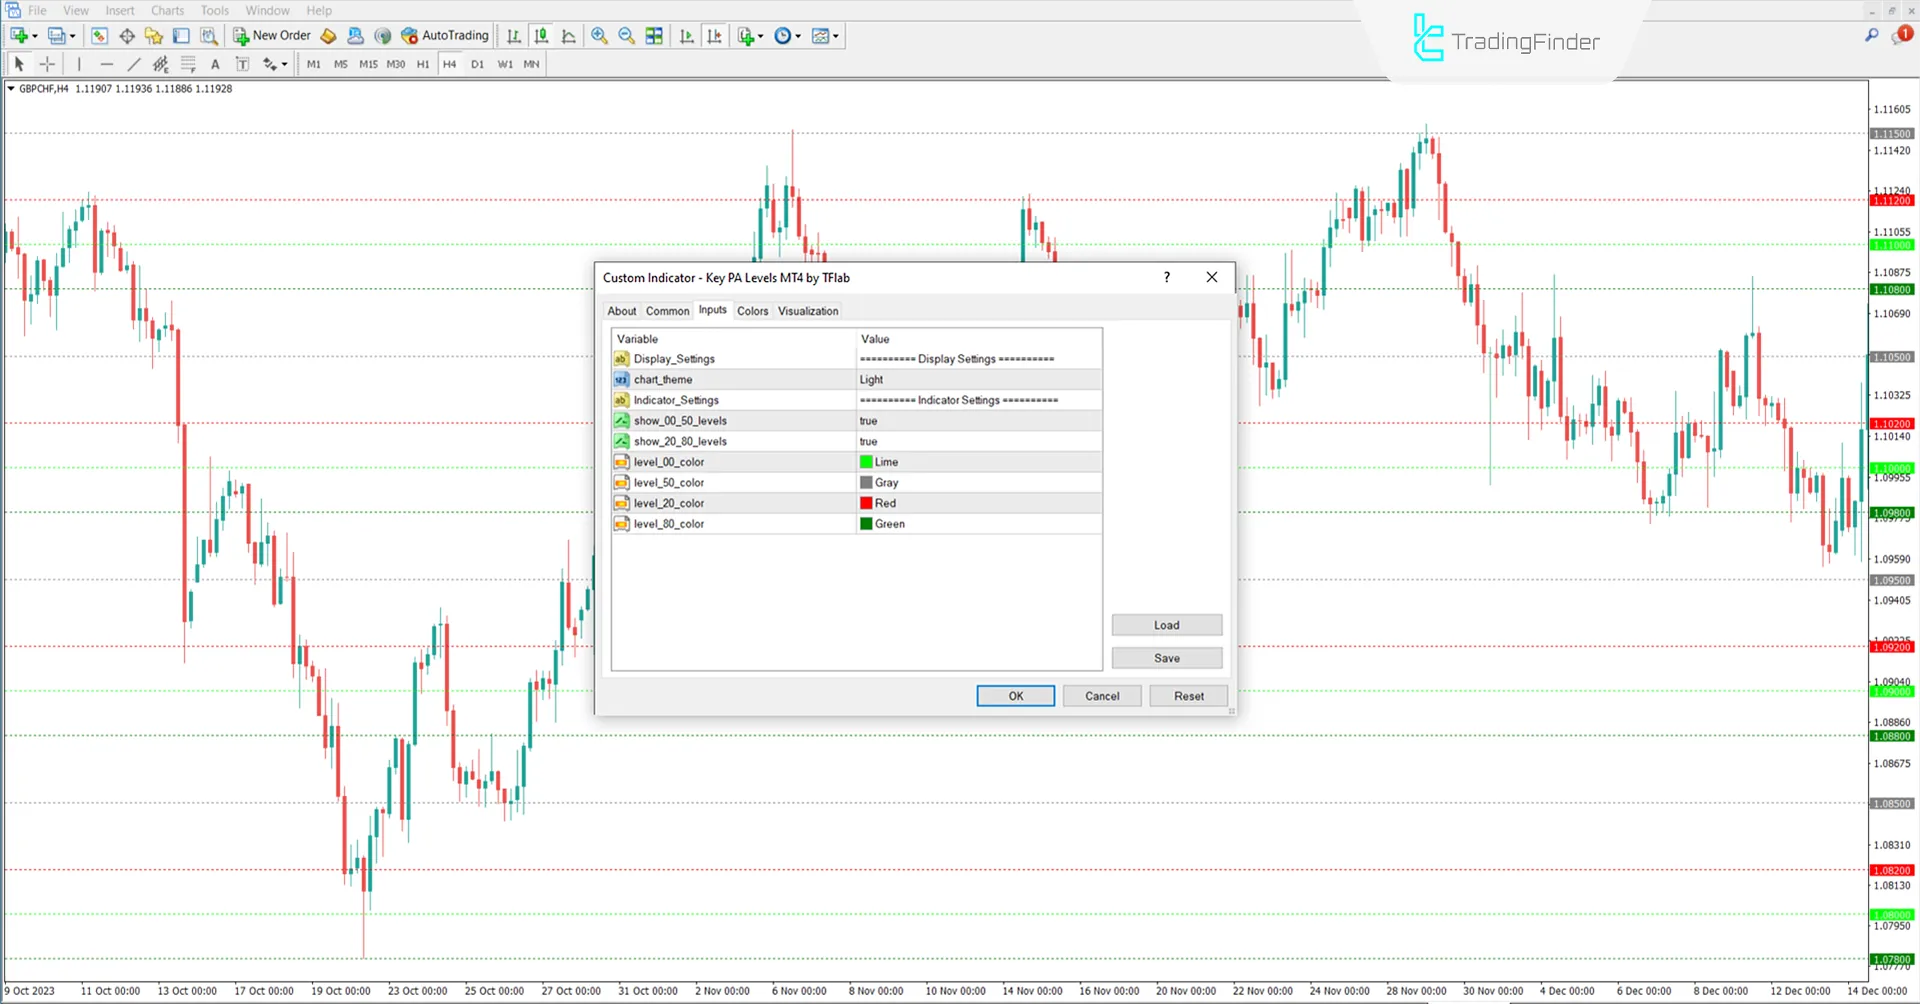Select the Crosshair tool
This screenshot has height=1004, width=1920.
[x=47, y=63]
